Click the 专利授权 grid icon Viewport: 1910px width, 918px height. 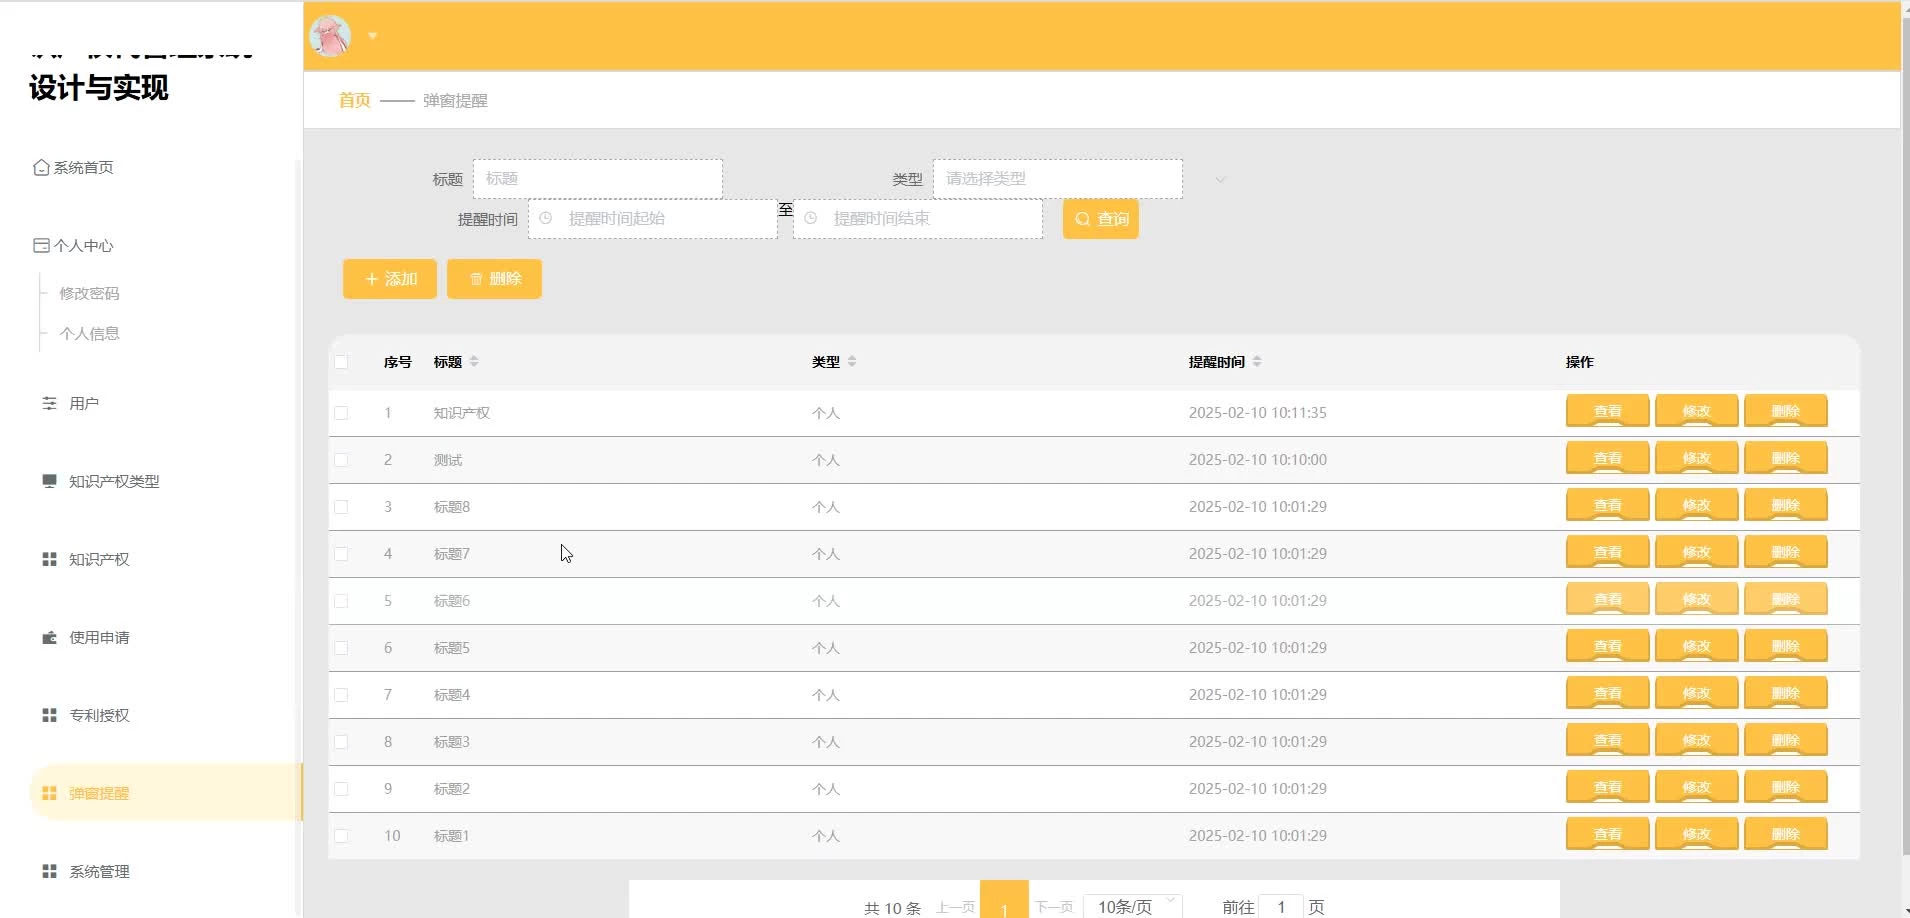[x=49, y=716]
